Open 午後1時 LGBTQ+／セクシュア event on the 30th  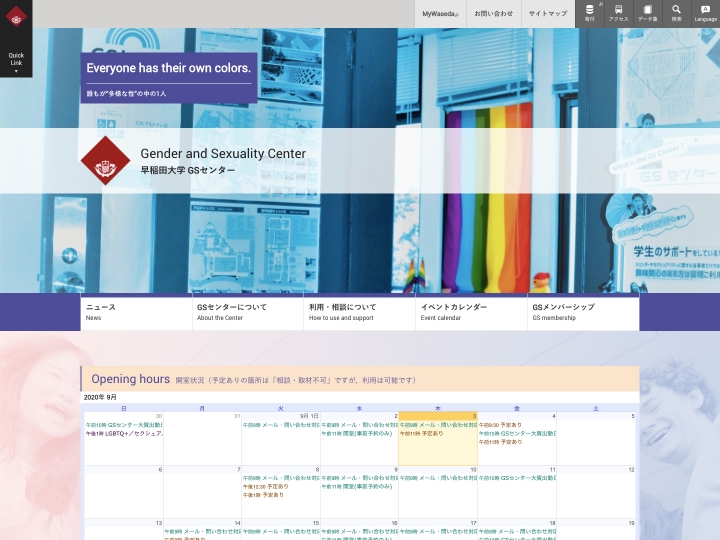[x=124, y=433]
